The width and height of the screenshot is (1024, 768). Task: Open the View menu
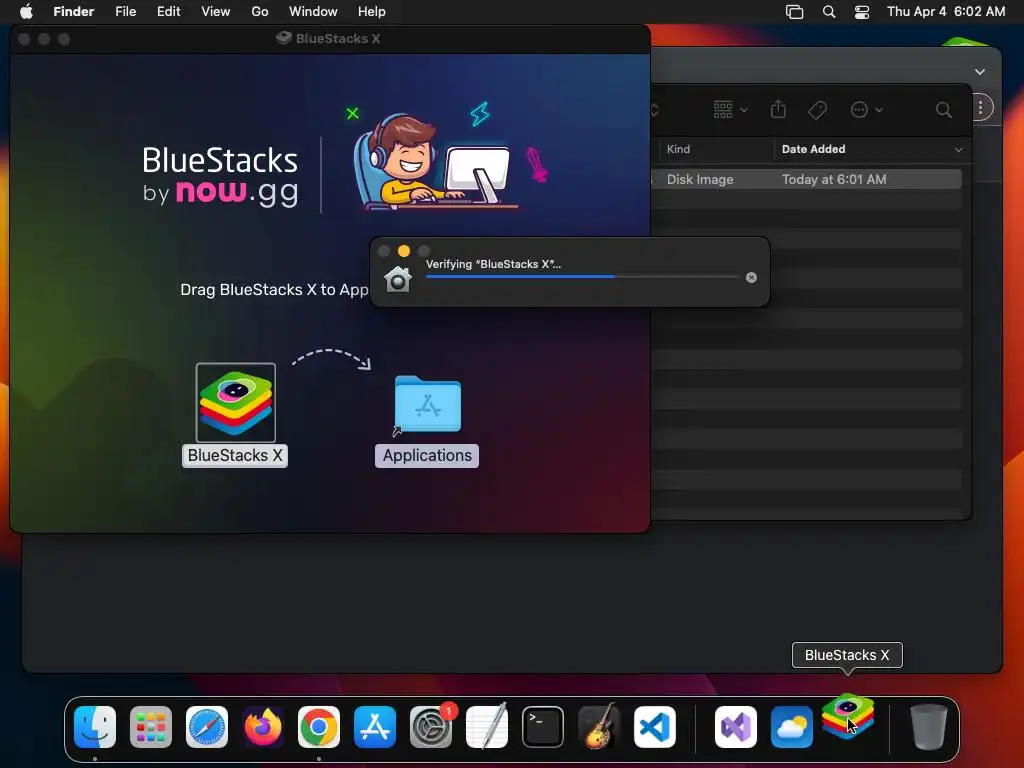pos(216,12)
